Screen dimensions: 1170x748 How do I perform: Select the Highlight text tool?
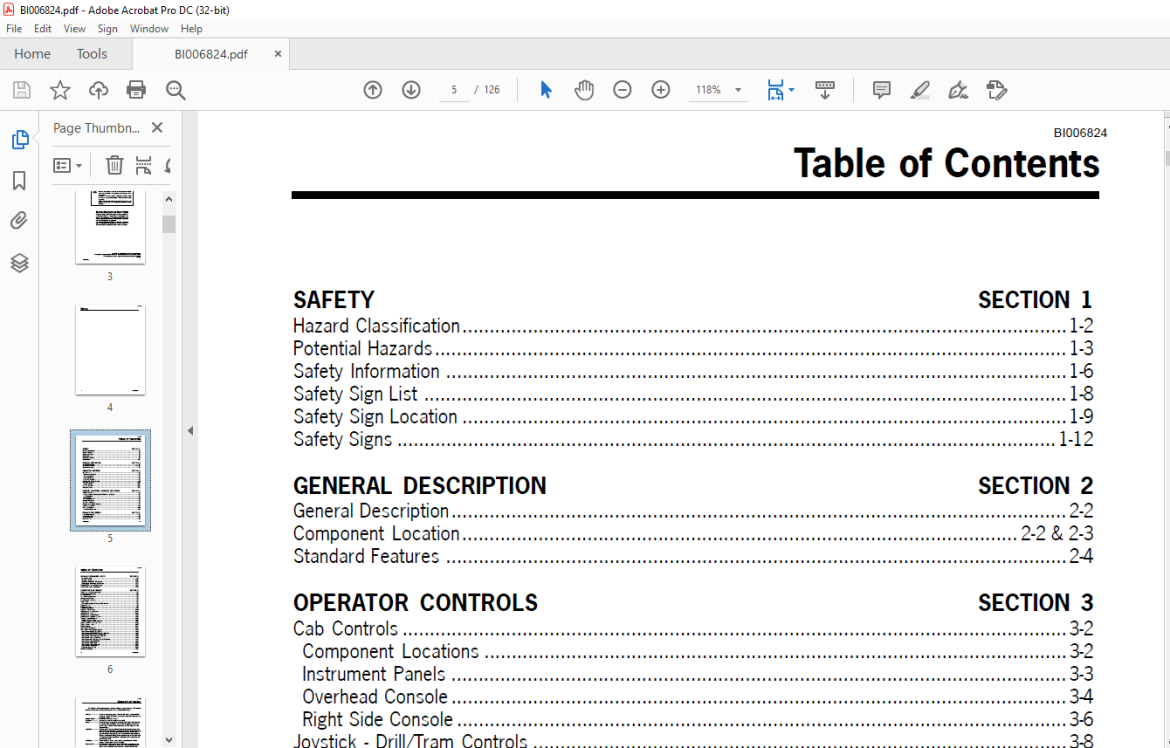pyautogui.click(x=920, y=90)
